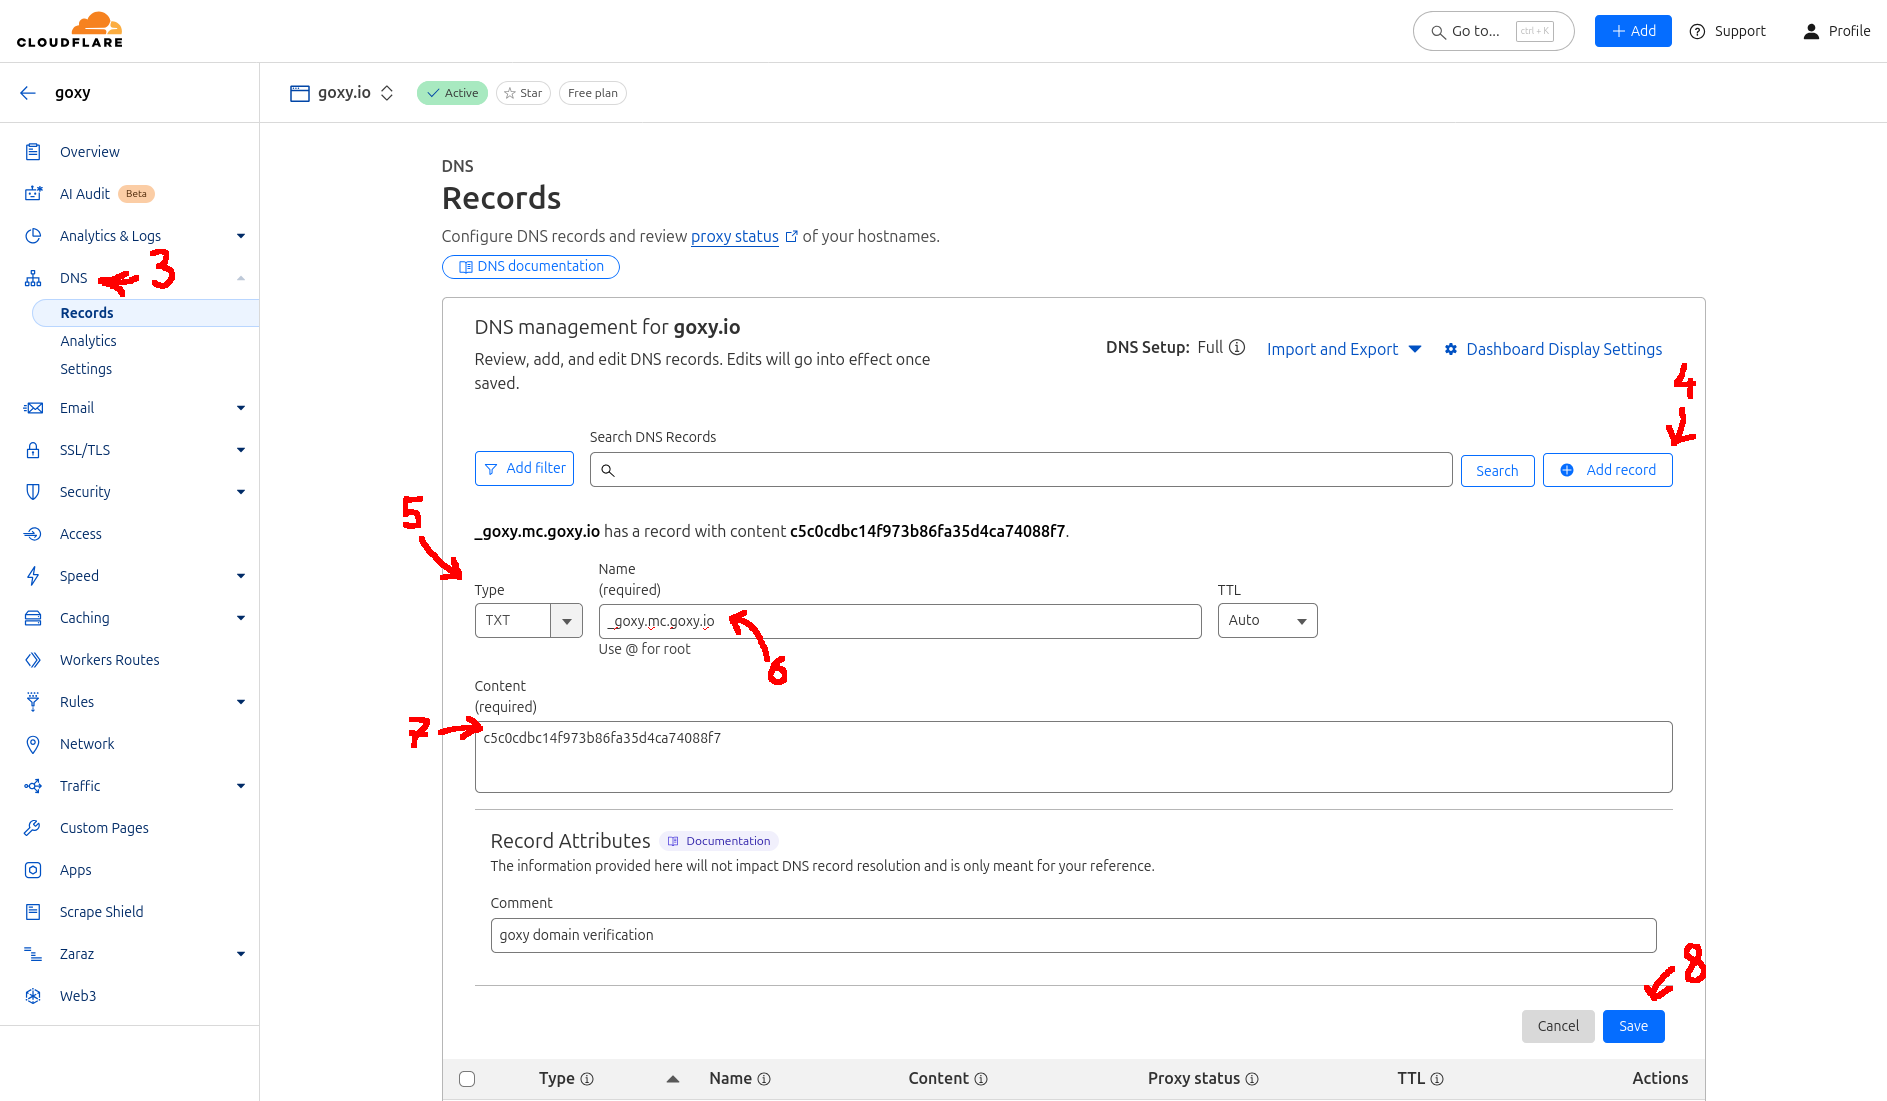Click the Cloudflare logo
This screenshot has height=1101, width=1887.
click(70, 30)
